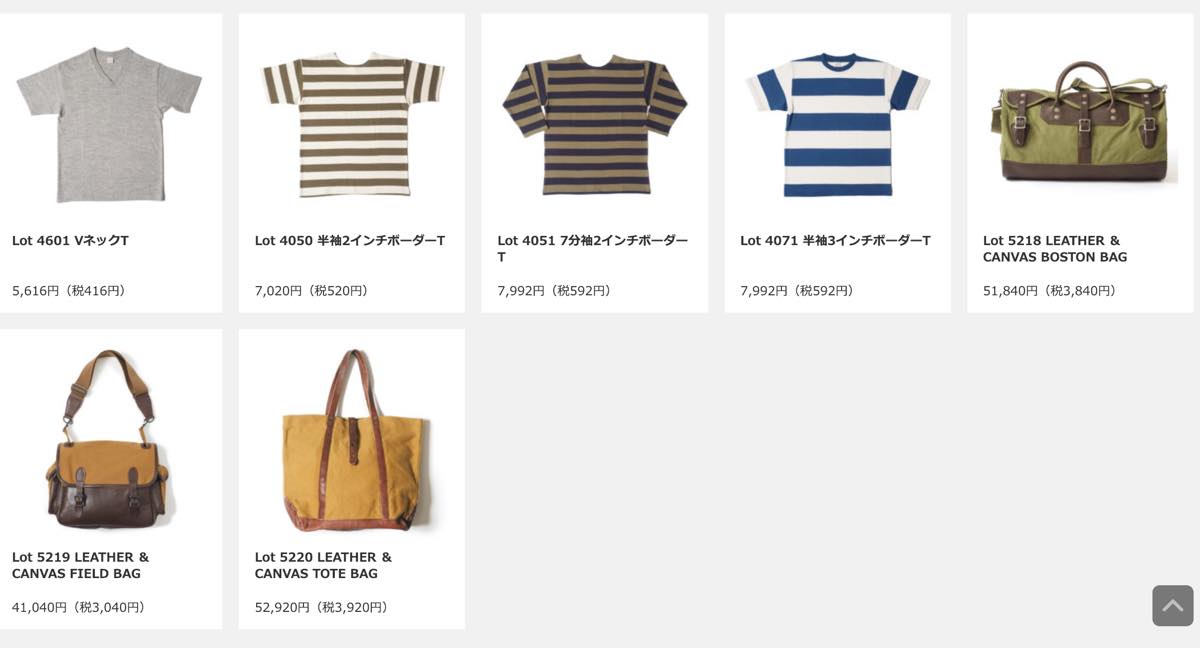
Task: Open the blue and white striped tee image
Action: 838,123
